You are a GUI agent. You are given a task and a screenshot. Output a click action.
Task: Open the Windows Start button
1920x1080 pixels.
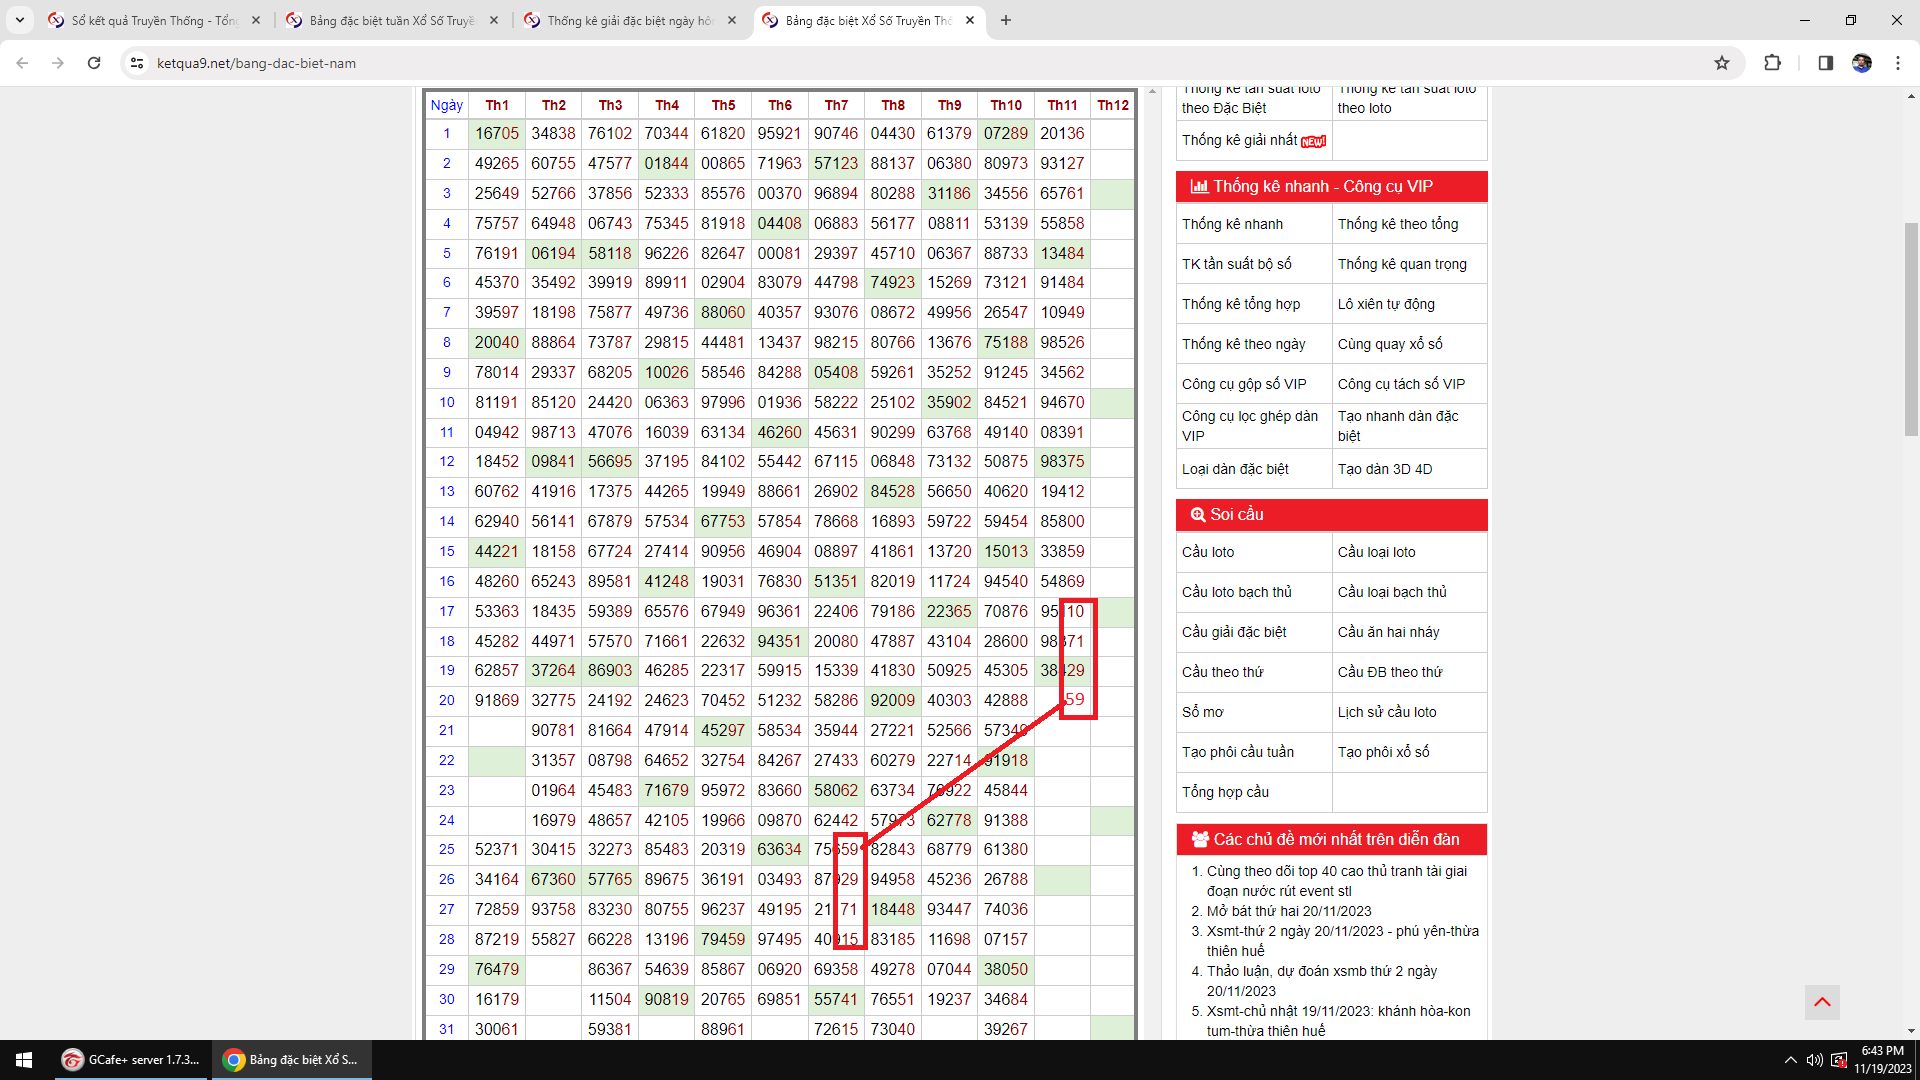click(x=24, y=1059)
